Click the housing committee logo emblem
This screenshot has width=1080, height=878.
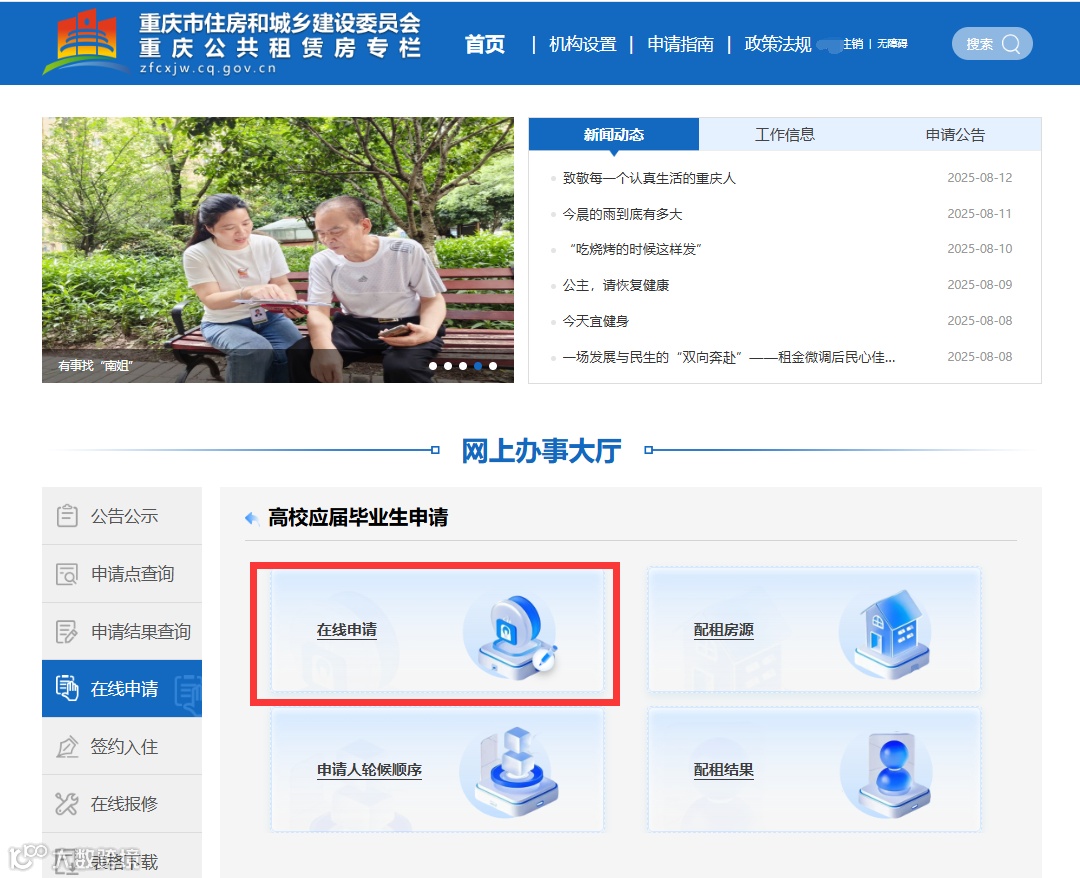[86, 41]
